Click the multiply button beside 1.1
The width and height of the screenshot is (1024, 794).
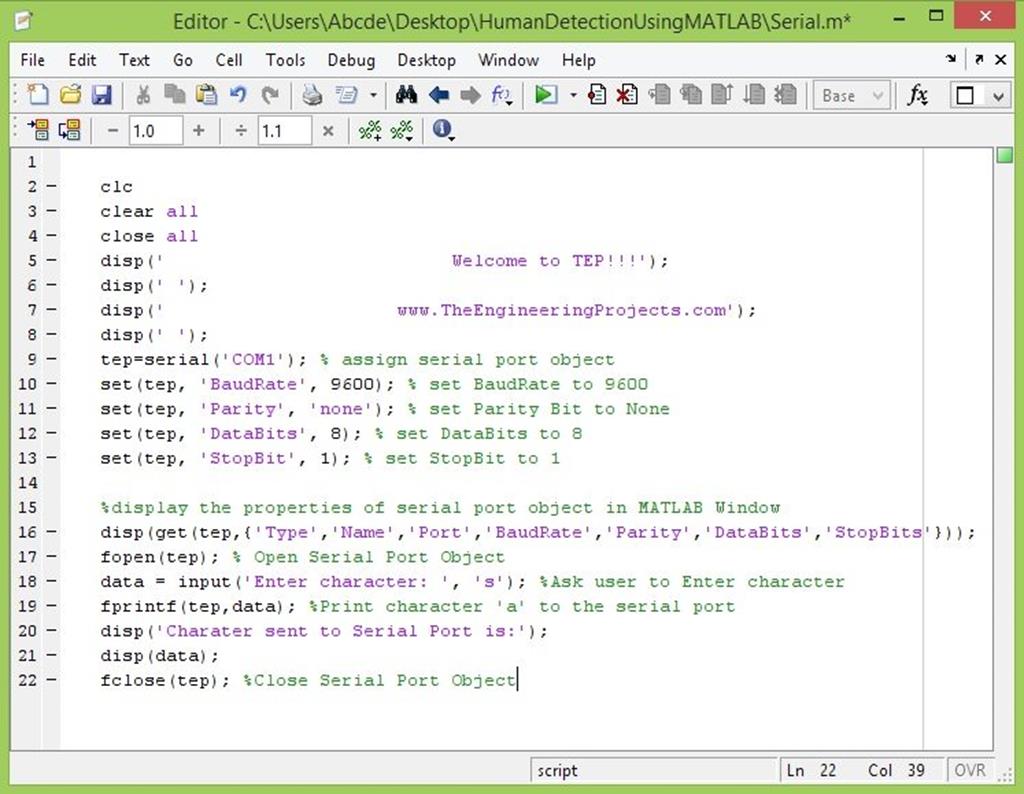pyautogui.click(x=327, y=130)
